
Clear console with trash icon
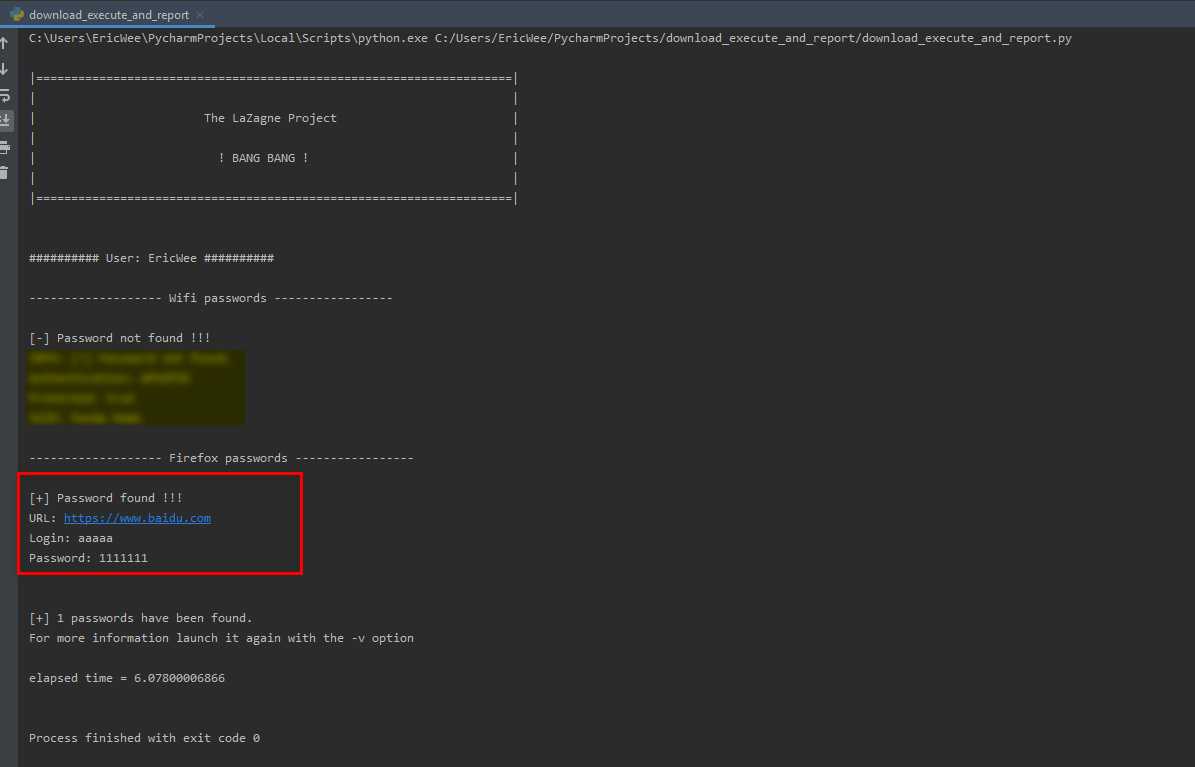tap(5, 173)
